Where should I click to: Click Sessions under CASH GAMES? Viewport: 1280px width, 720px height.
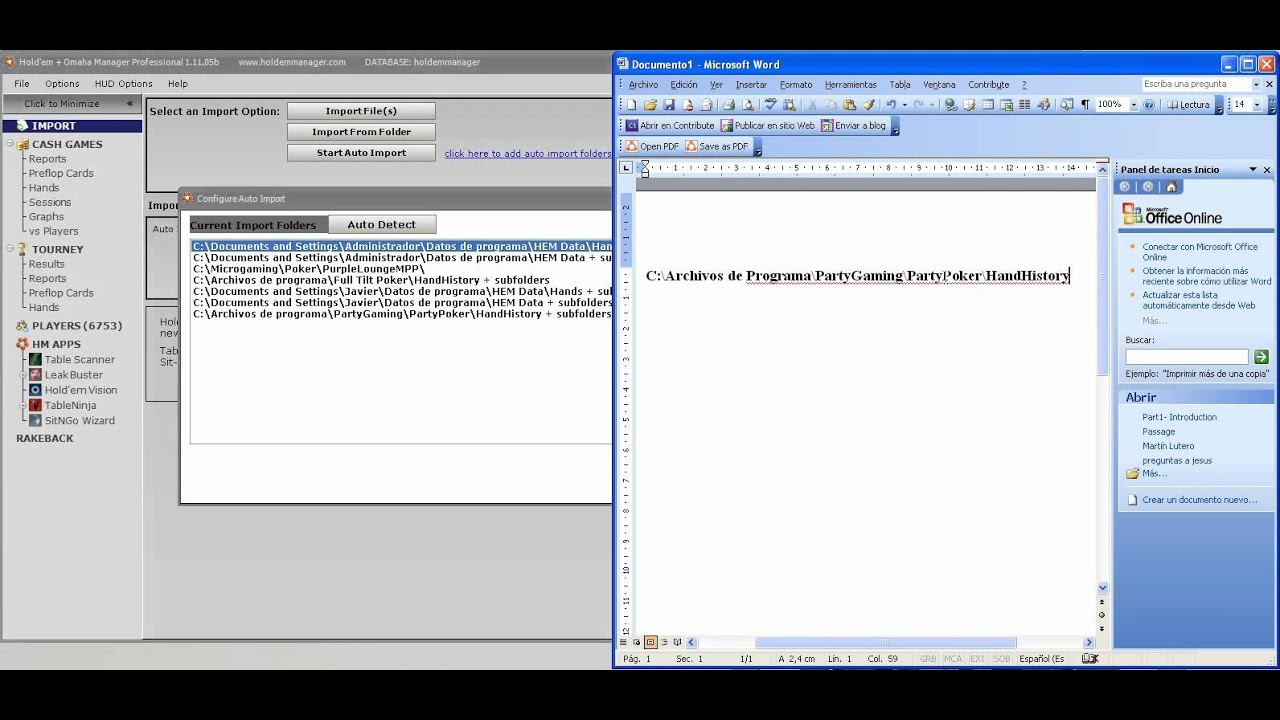coord(50,202)
